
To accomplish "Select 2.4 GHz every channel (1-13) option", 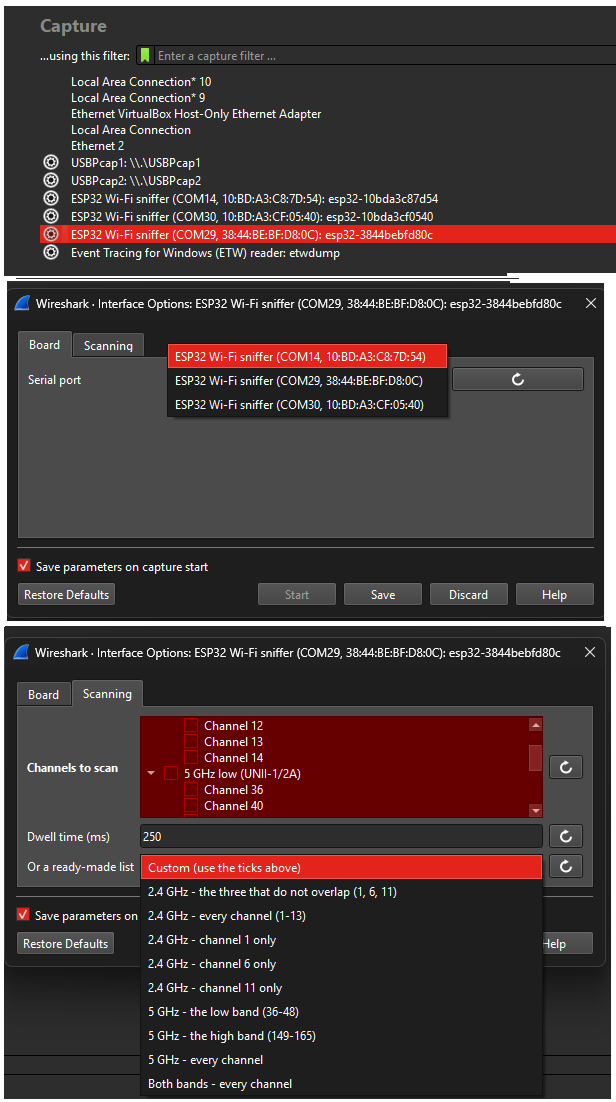I will (x=342, y=915).
